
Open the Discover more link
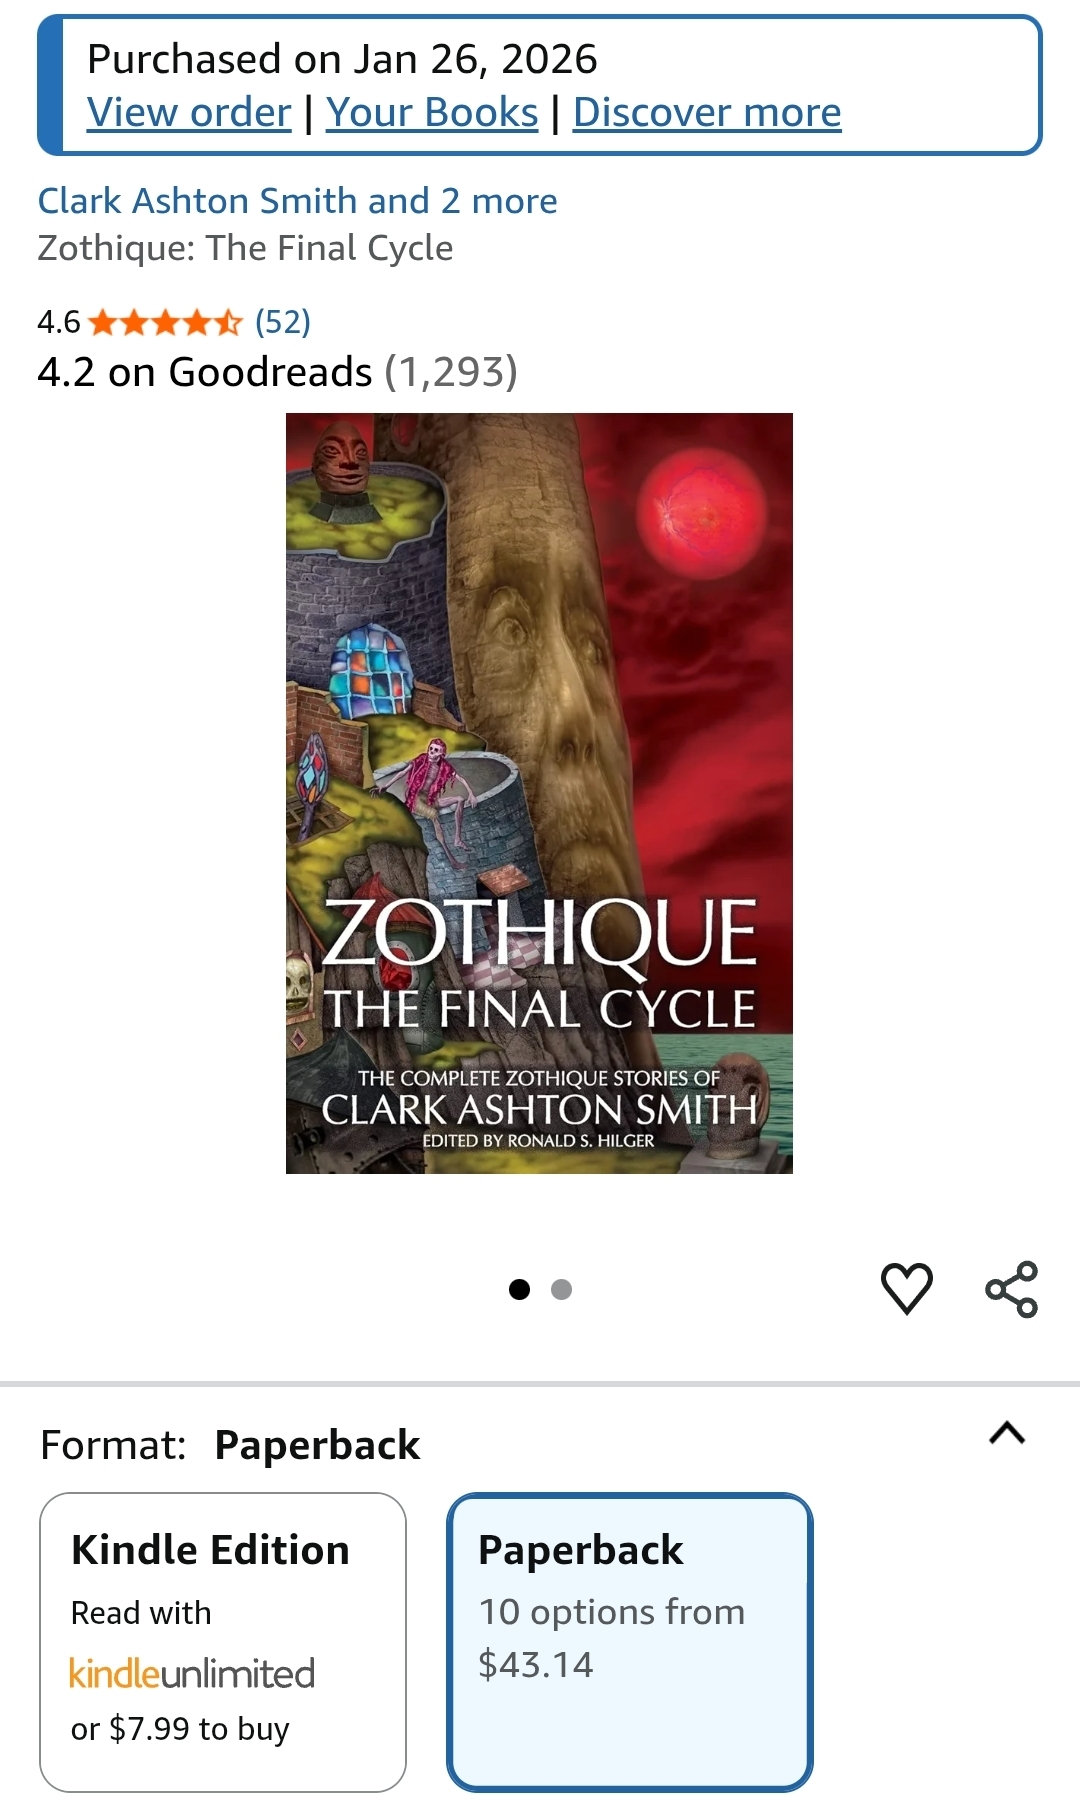(707, 112)
